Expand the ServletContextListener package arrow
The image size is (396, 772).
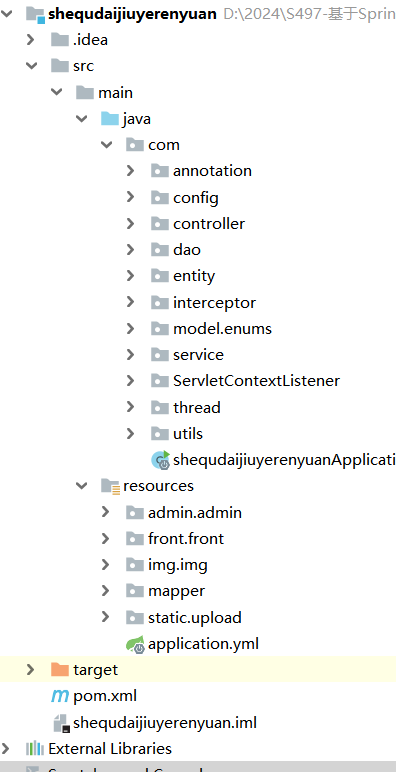(131, 380)
